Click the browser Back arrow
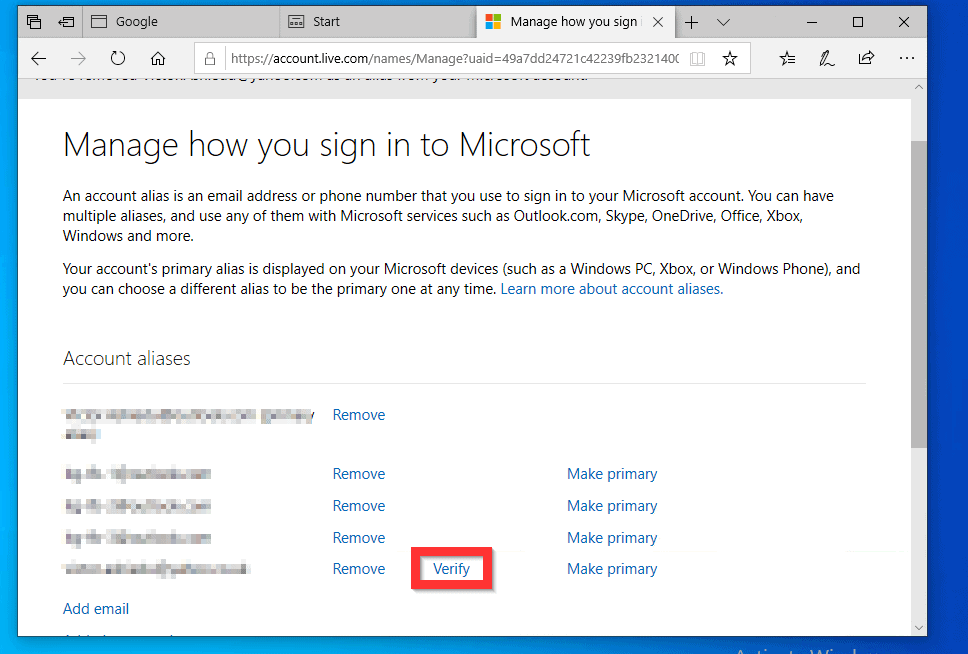 pos(38,58)
